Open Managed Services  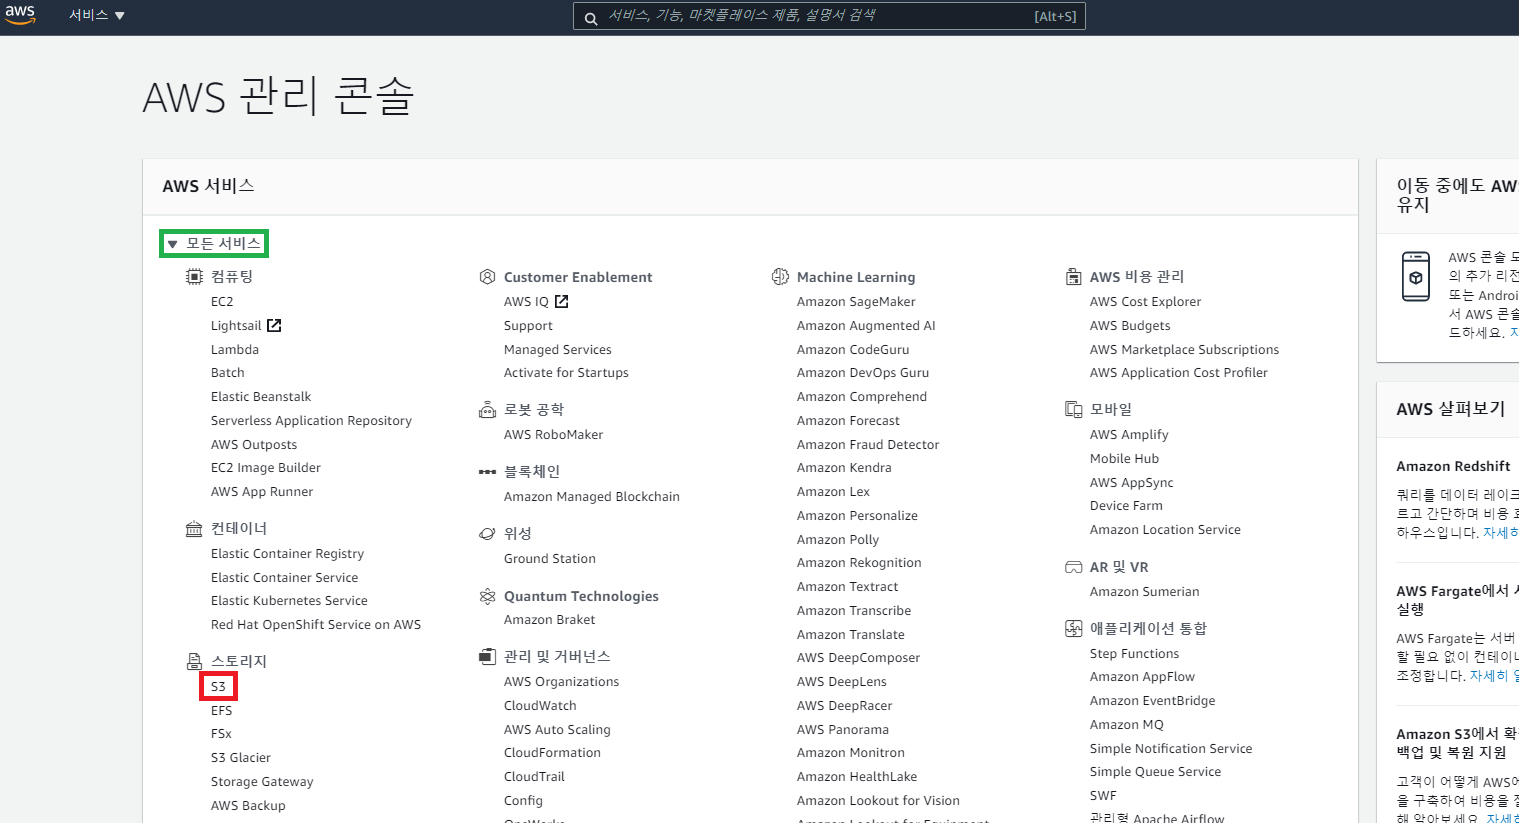pos(558,350)
